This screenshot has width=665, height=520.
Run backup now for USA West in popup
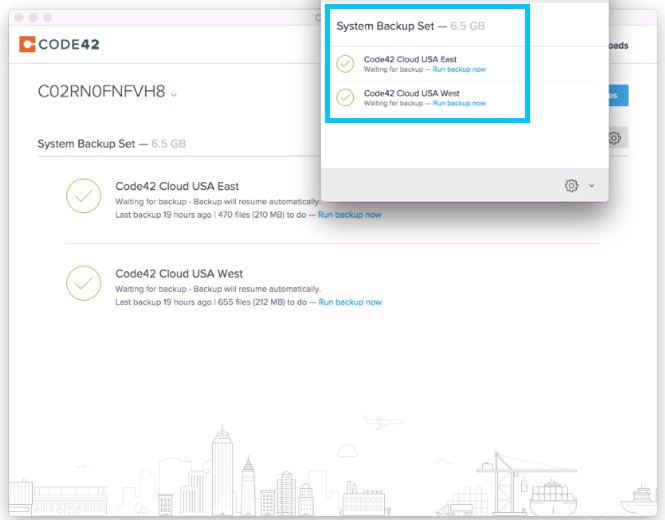click(x=459, y=103)
